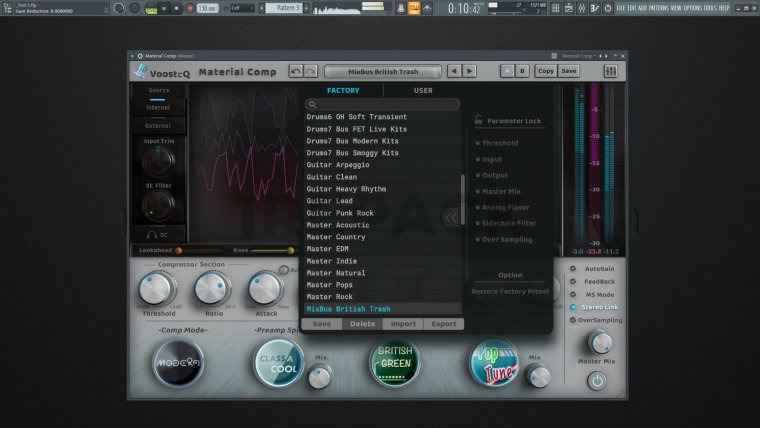Select the Guitar Heavy Rhythm preset

[346, 189]
